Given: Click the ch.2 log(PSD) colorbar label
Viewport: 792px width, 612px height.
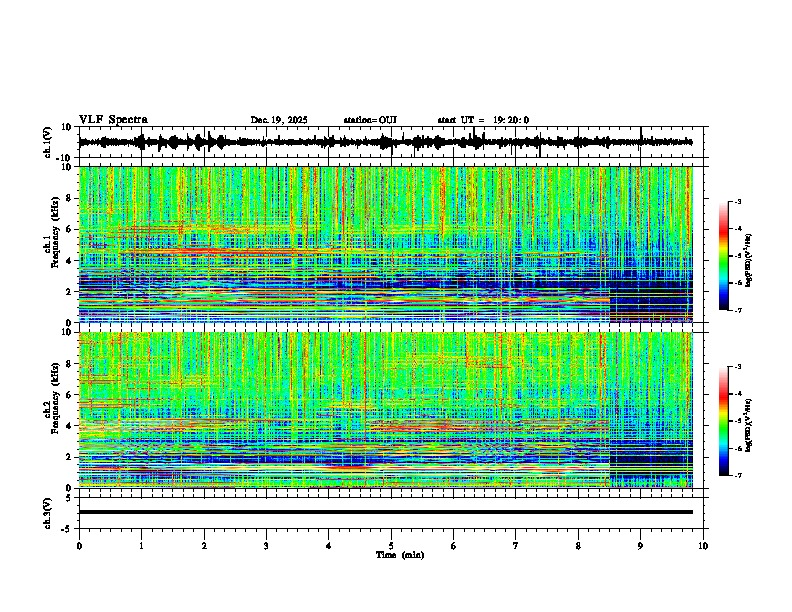Looking at the screenshot, I should 749,426.
